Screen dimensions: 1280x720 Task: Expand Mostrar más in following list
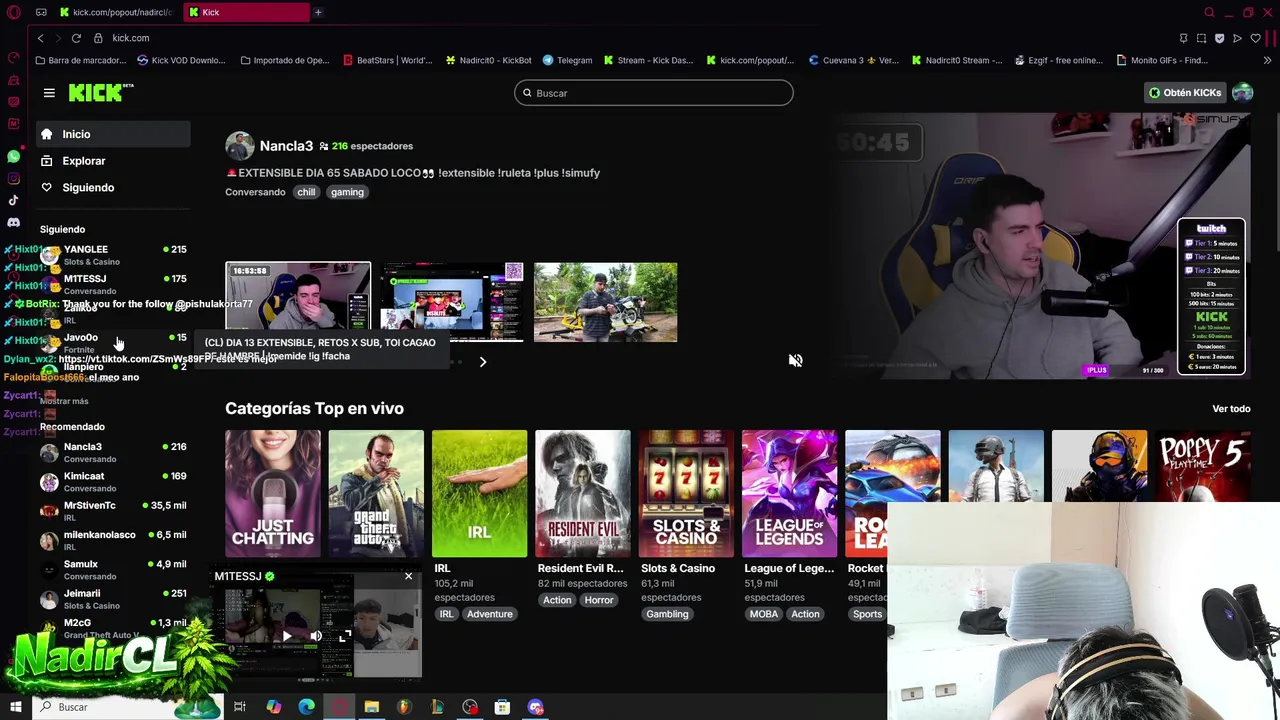pyautogui.click(x=64, y=401)
